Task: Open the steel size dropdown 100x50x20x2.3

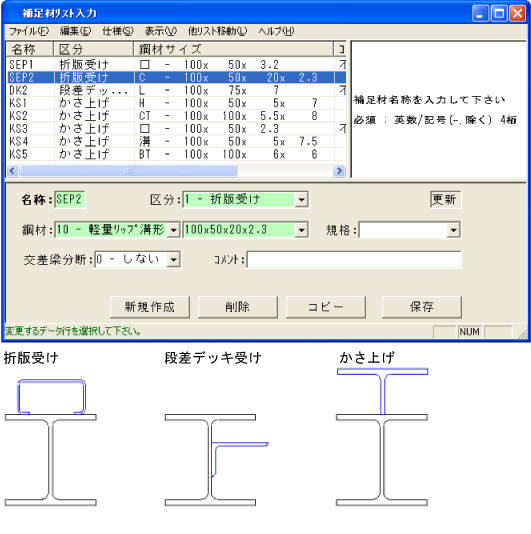Action: click(301, 230)
